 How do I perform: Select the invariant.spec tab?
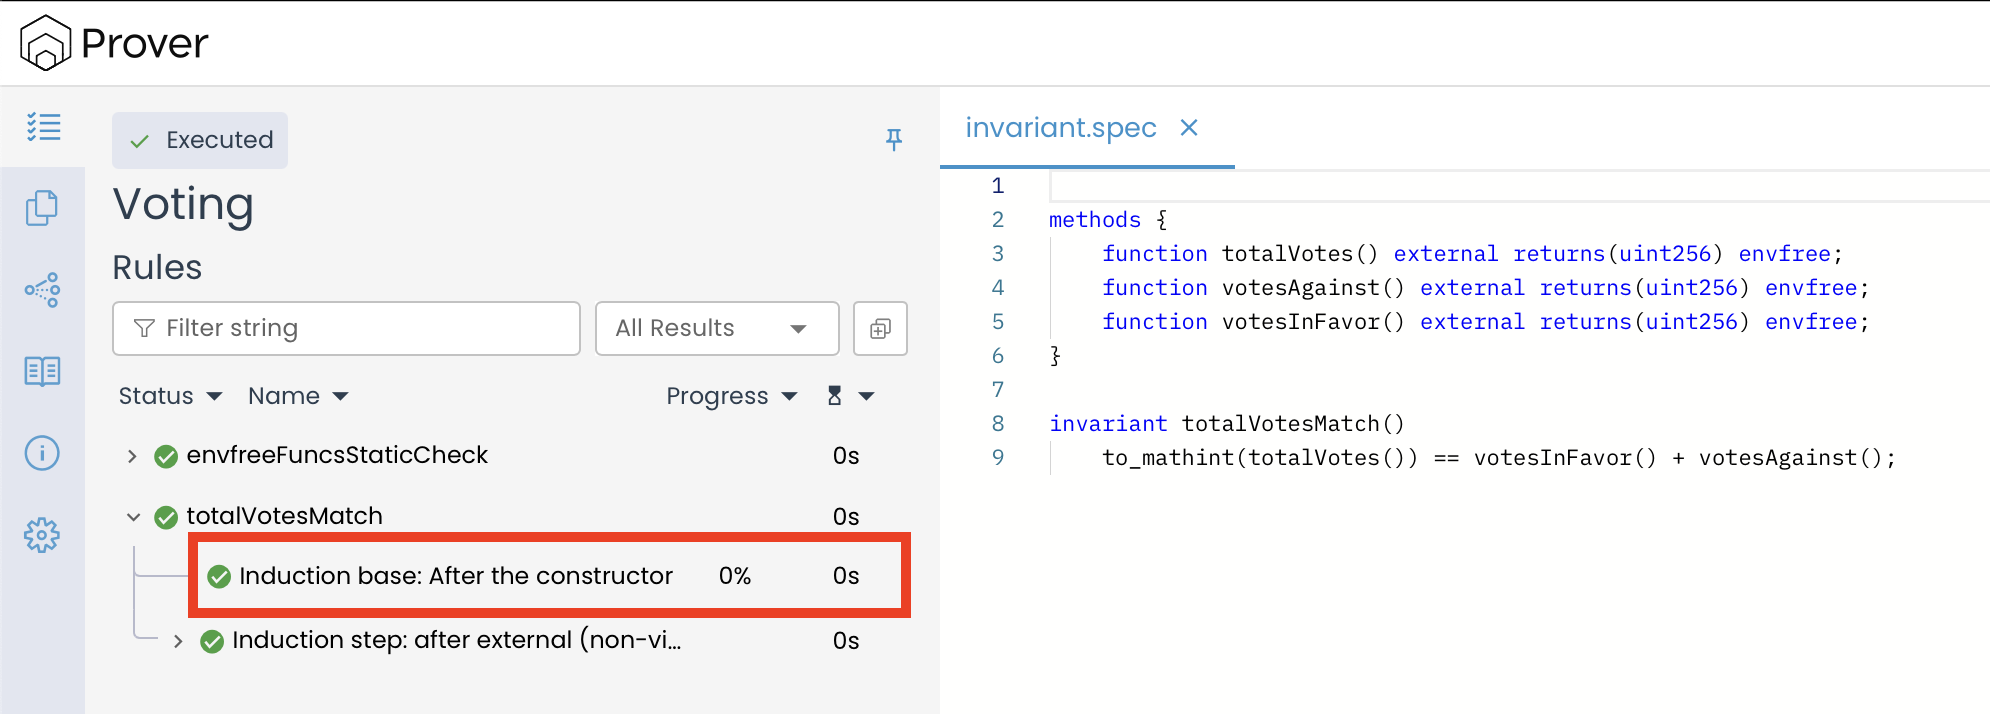pyautogui.click(x=1060, y=128)
